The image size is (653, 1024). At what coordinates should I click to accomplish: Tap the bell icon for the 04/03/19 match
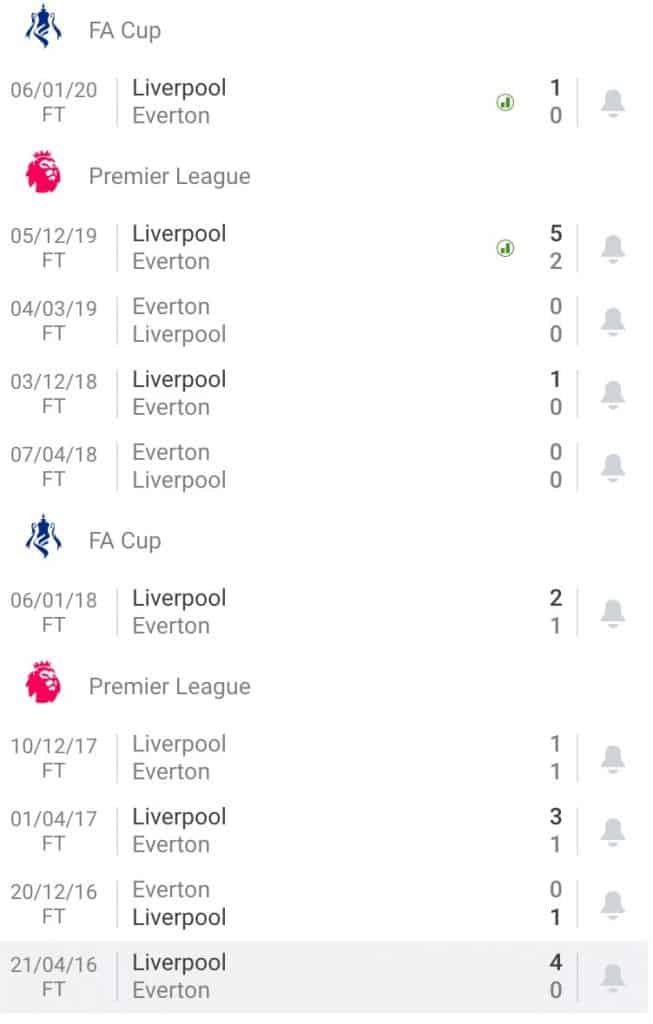[613, 320]
